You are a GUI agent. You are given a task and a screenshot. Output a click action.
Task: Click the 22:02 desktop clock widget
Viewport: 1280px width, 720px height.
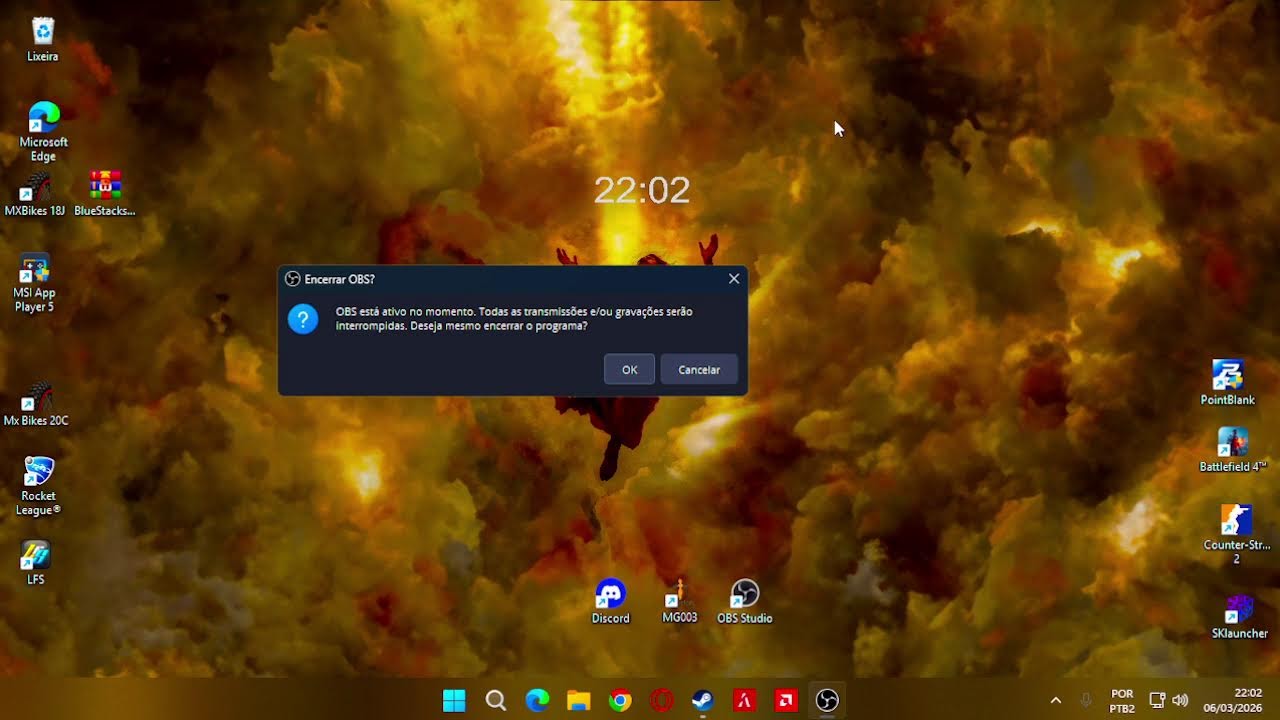(642, 190)
